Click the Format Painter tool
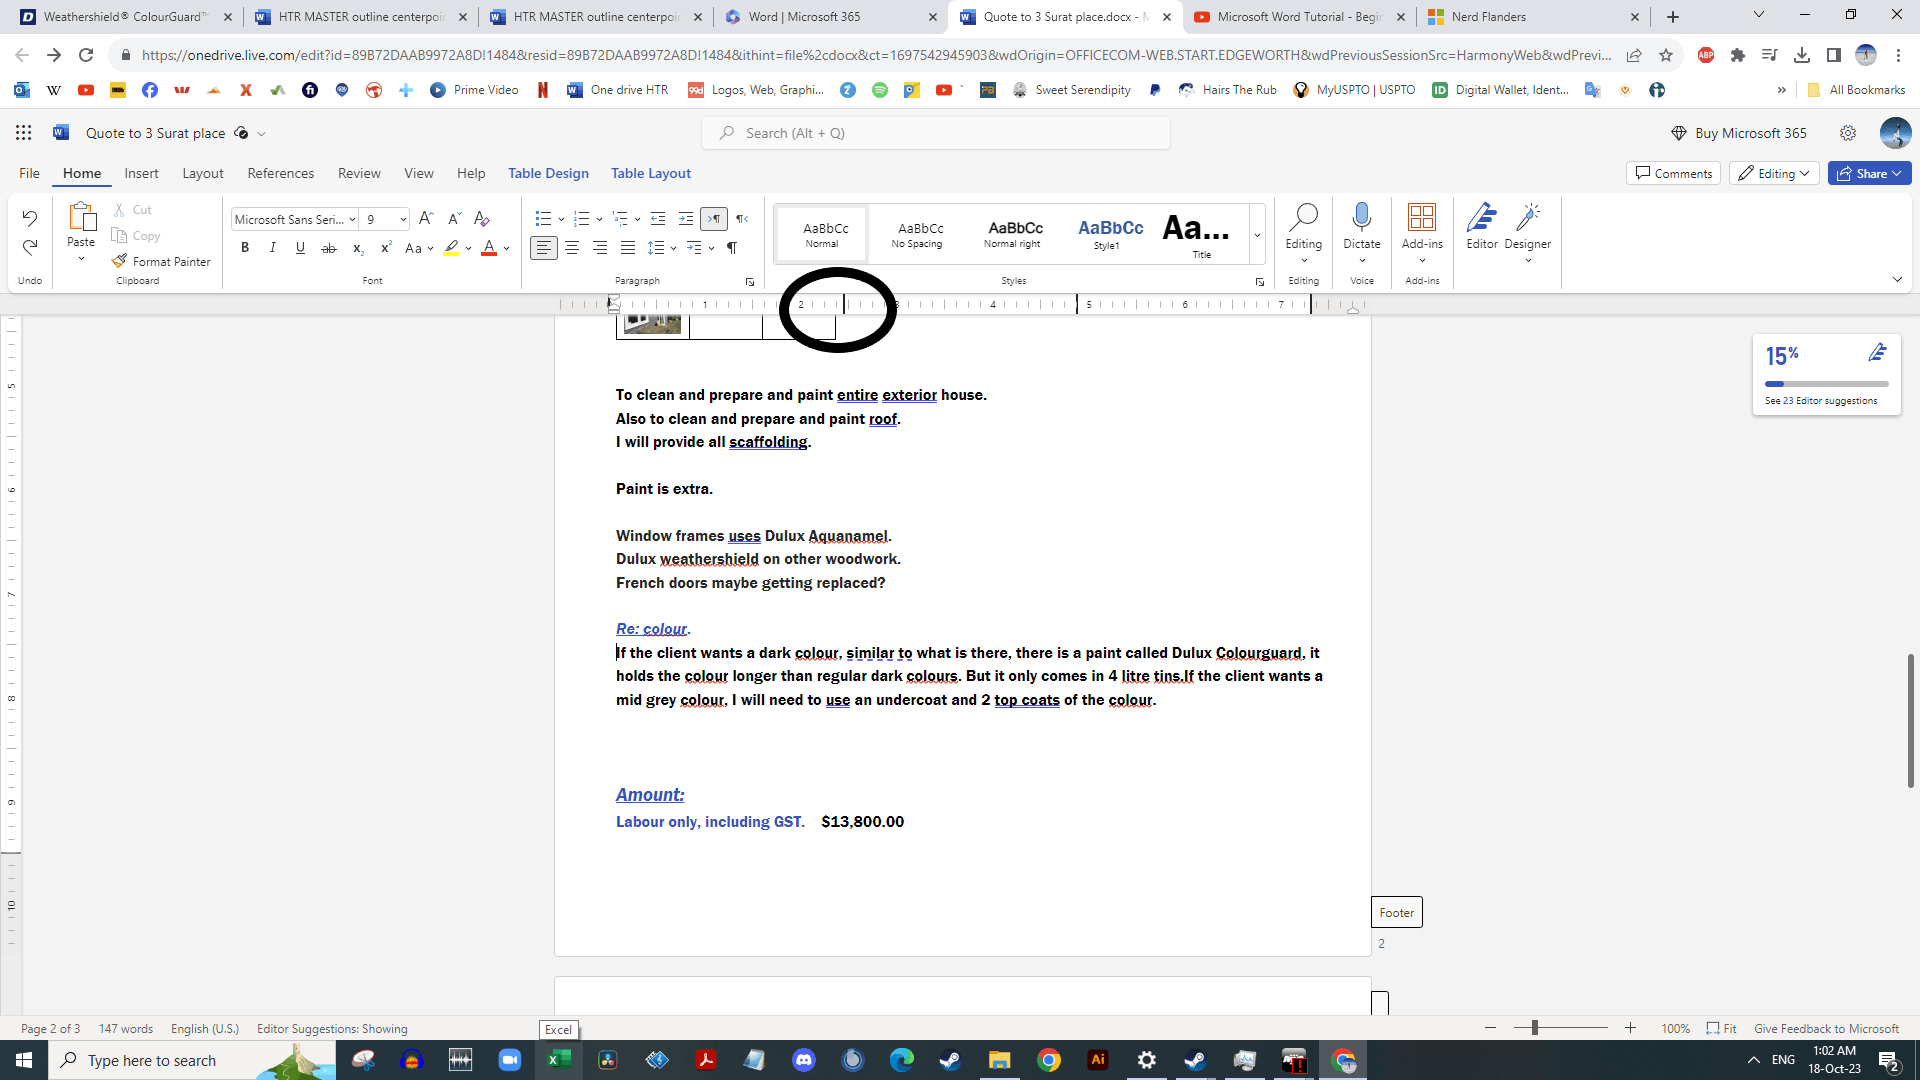Viewport: 1920px width, 1080px height. 161,261
